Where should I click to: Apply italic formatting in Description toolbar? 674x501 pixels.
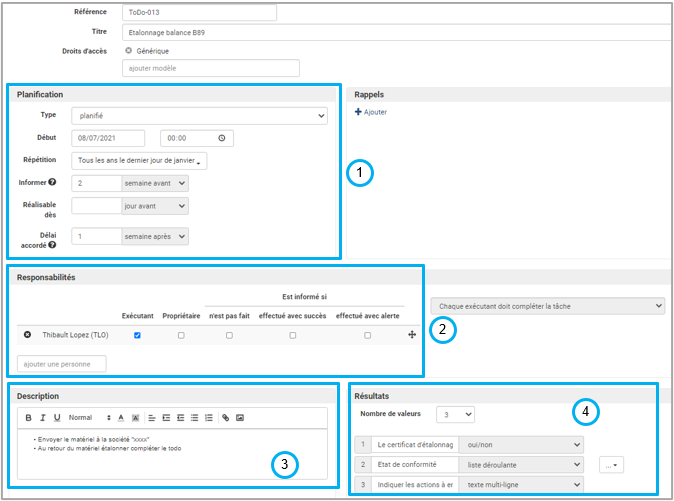point(43,417)
